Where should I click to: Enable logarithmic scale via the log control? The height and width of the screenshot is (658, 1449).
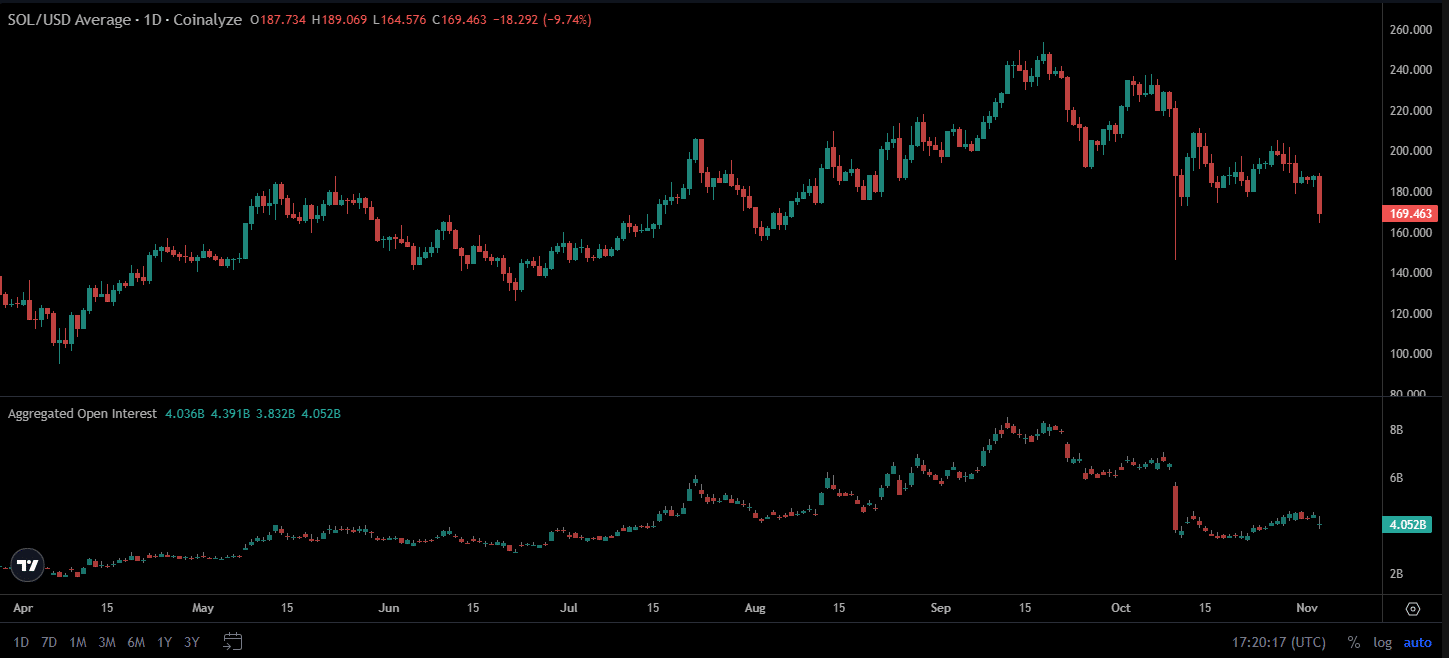pos(1382,643)
